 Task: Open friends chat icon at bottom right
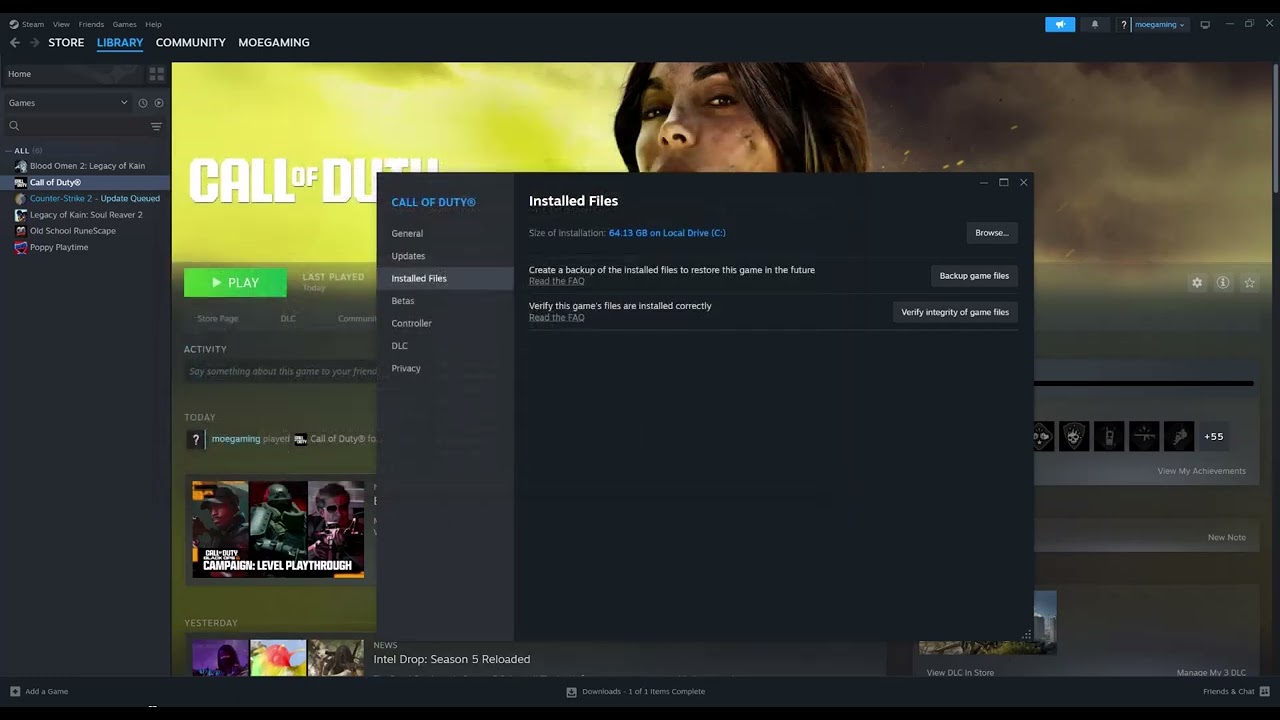click(1265, 691)
